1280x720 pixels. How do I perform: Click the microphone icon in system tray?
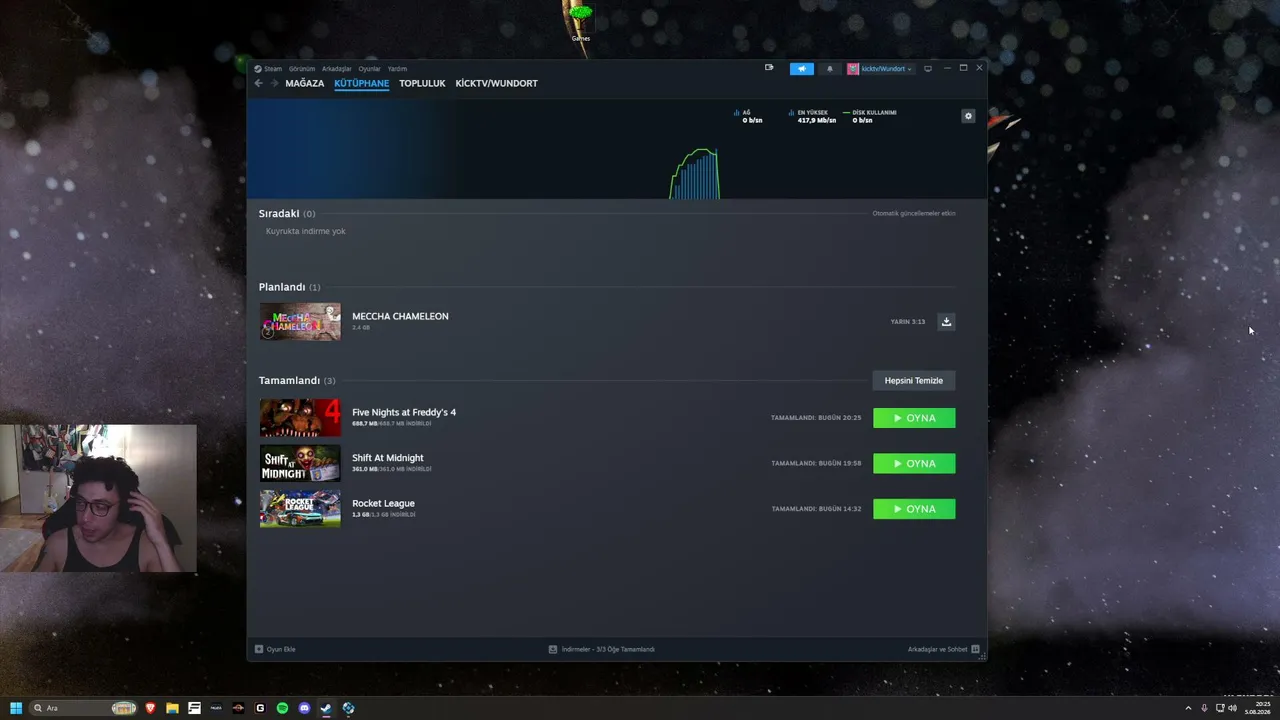(x=1204, y=708)
